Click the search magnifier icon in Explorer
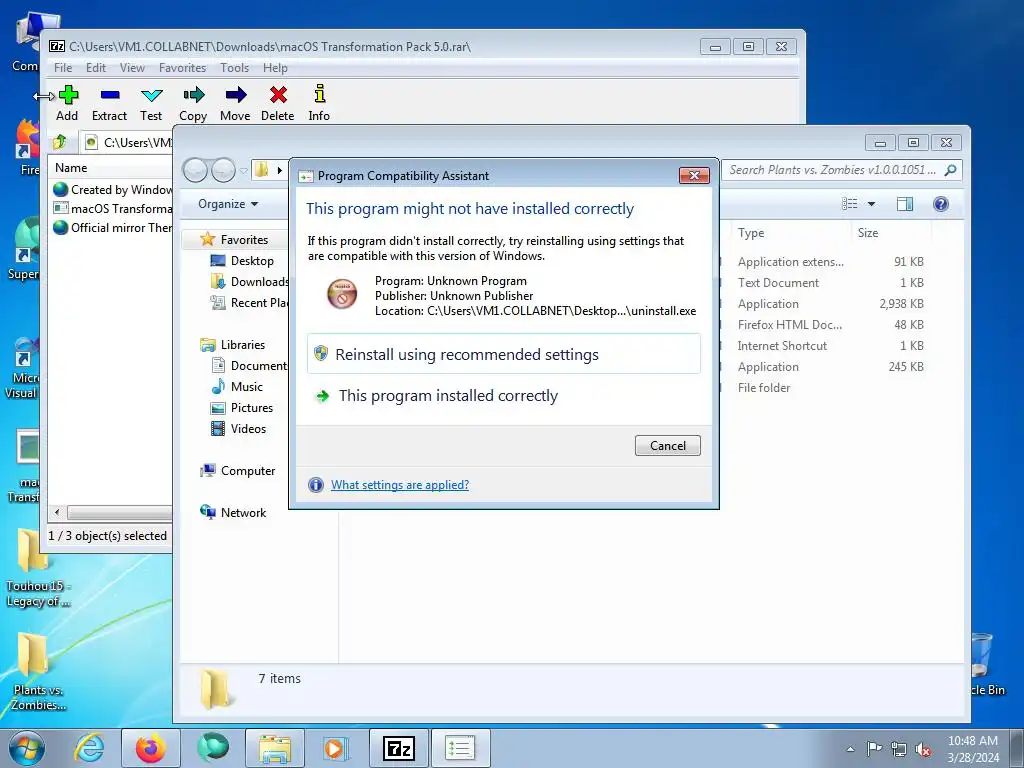This screenshot has height=768, width=1024. point(951,170)
